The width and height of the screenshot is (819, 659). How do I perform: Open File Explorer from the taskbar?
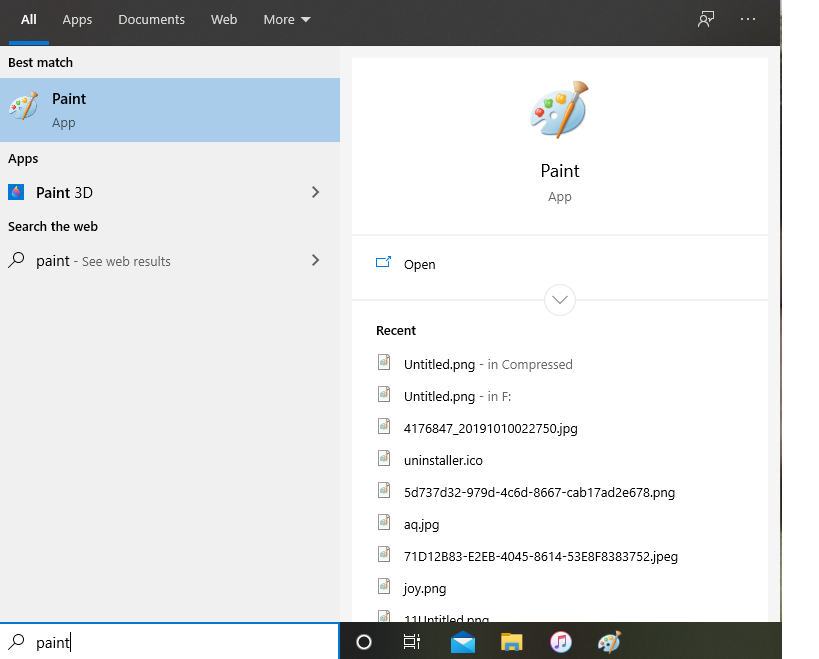point(511,642)
